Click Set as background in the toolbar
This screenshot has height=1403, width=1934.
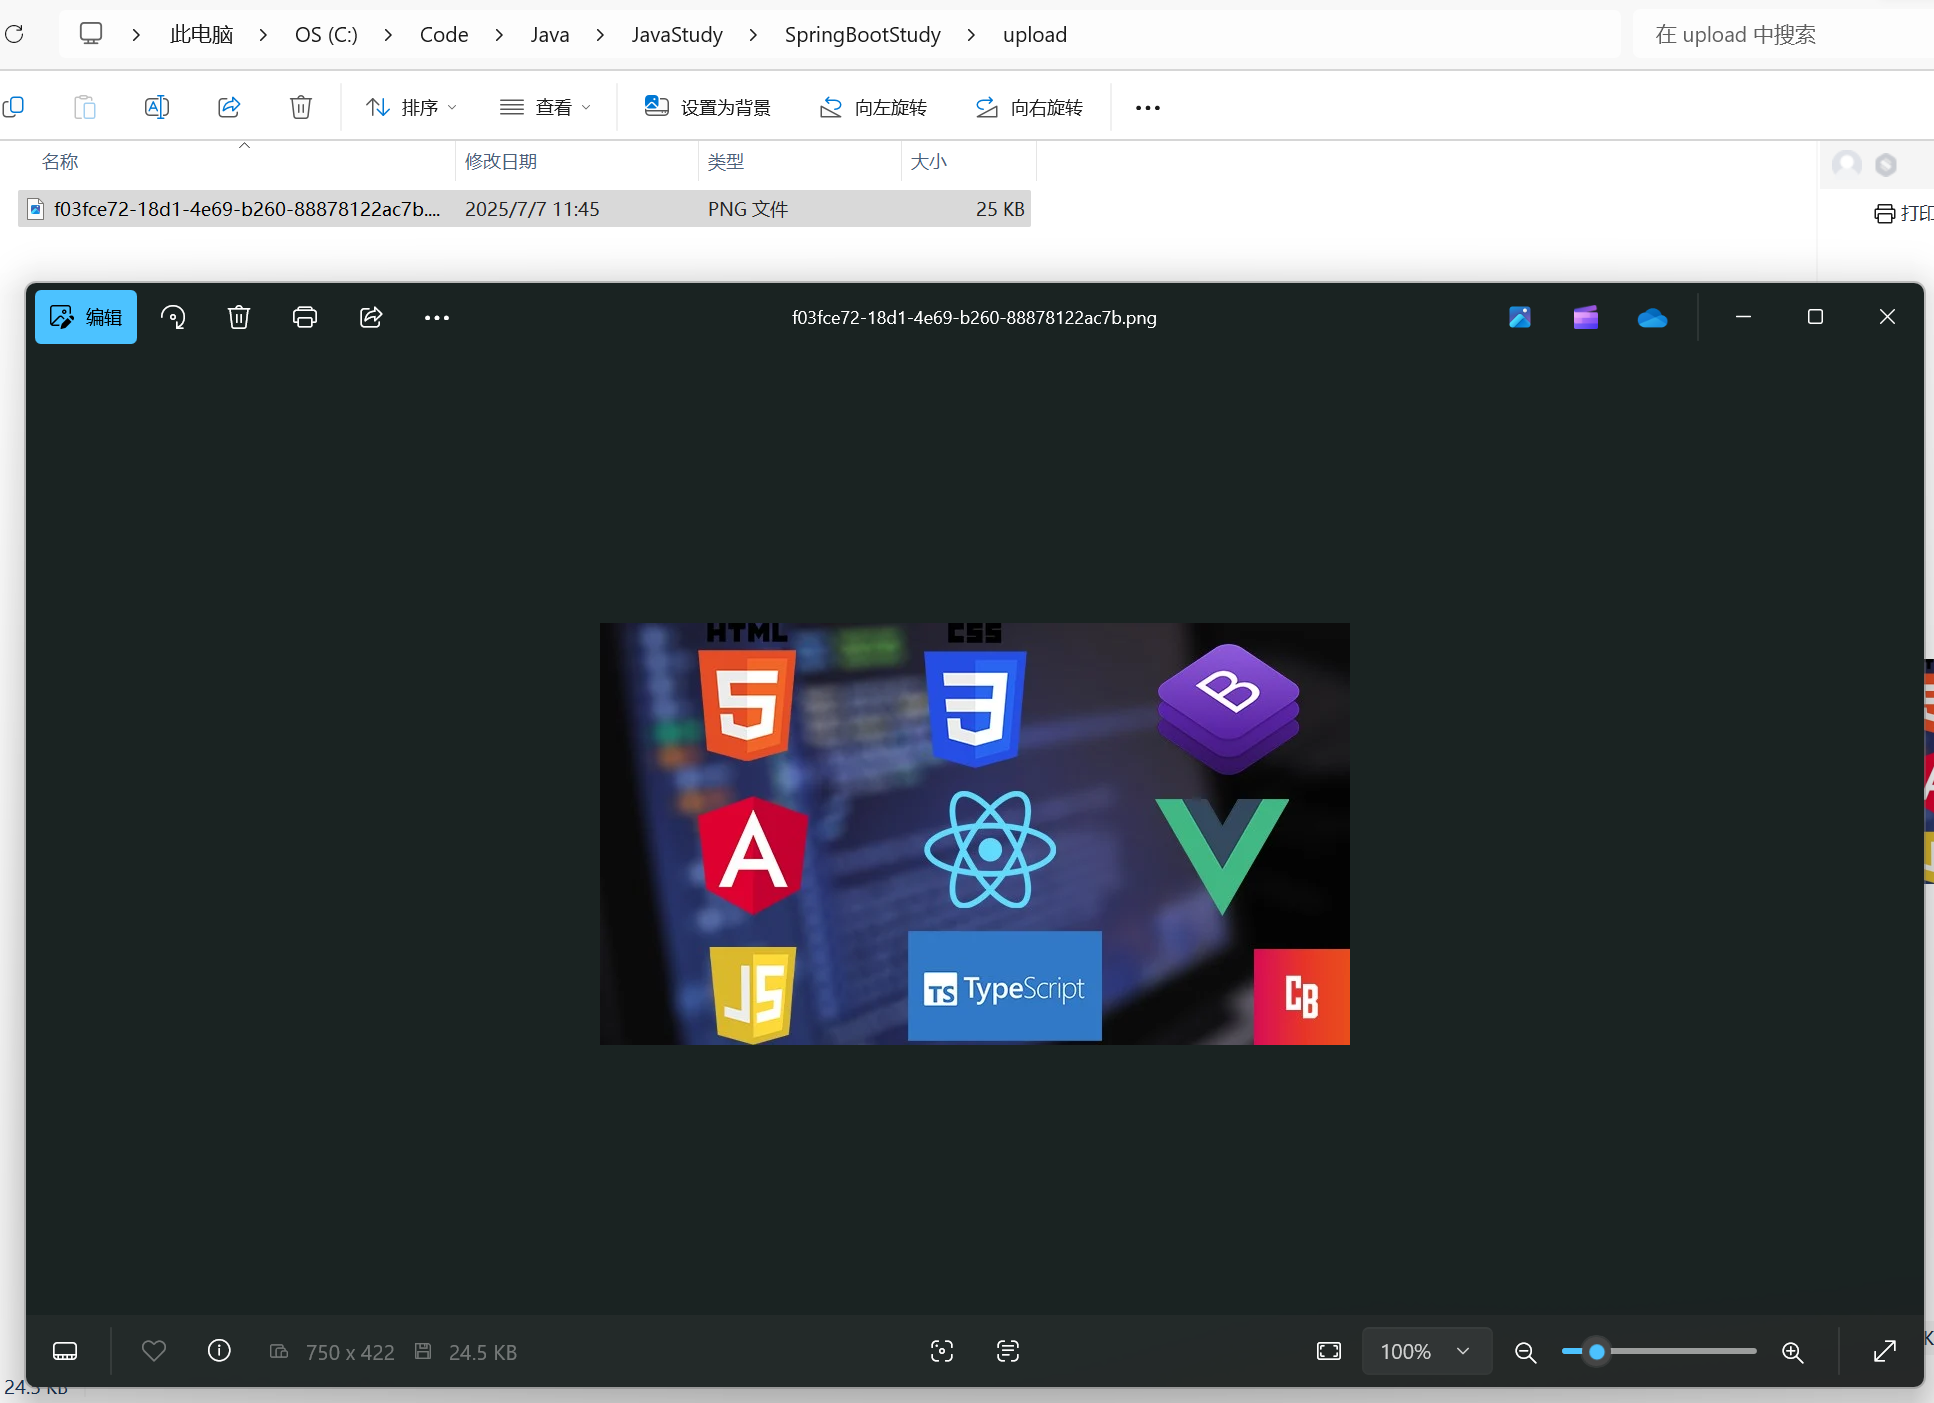[x=708, y=107]
